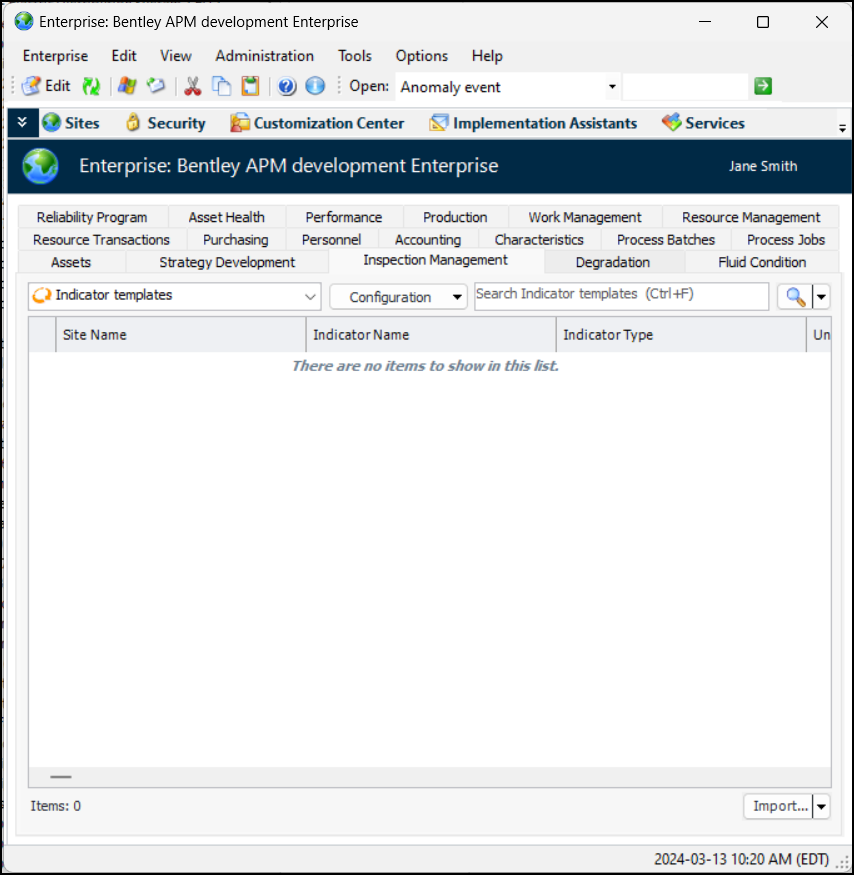Open the Administration menu
The height and width of the screenshot is (875, 854).
point(265,56)
